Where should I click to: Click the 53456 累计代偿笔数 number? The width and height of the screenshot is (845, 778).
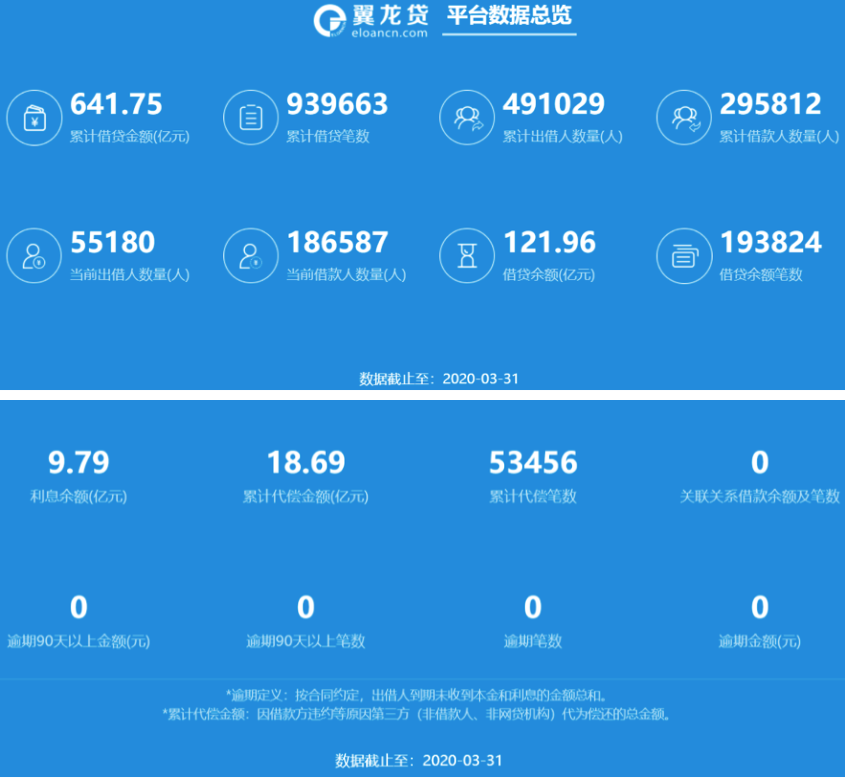click(x=533, y=462)
